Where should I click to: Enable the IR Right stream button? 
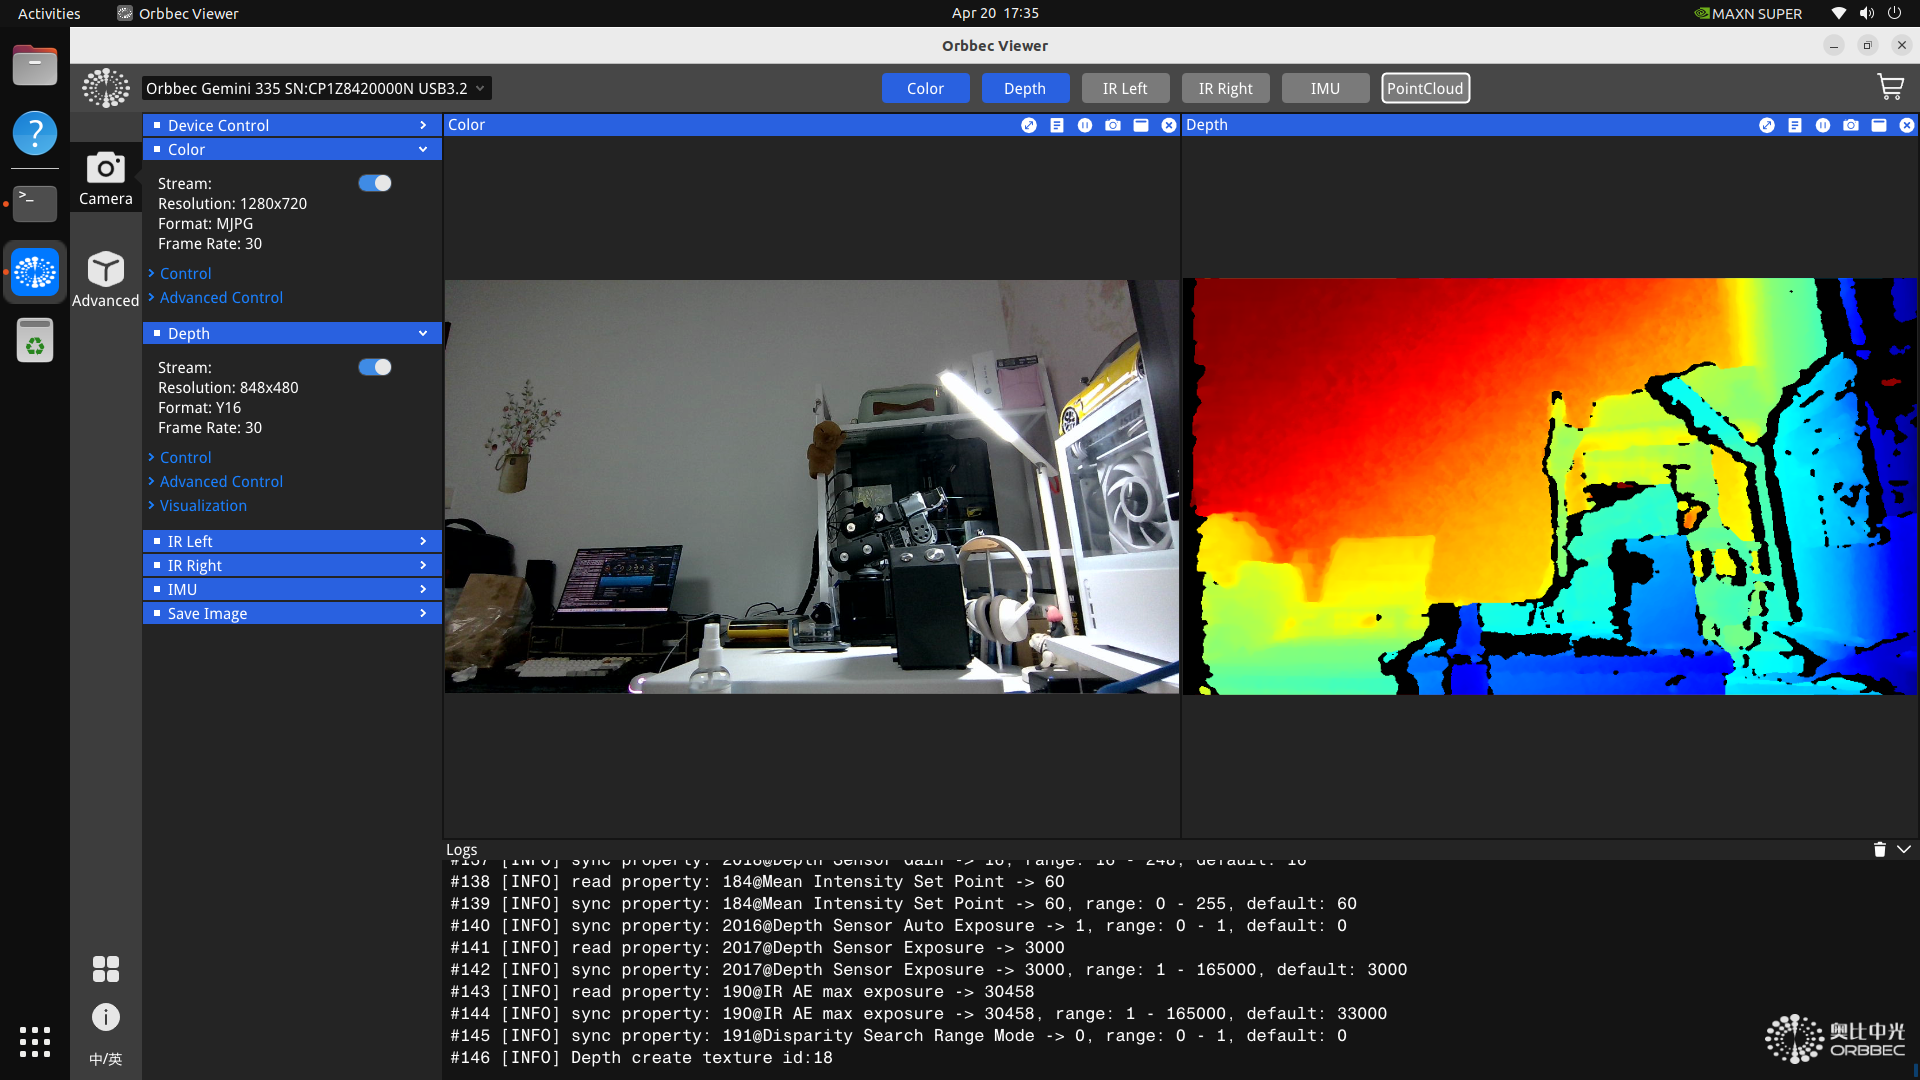click(x=1225, y=88)
